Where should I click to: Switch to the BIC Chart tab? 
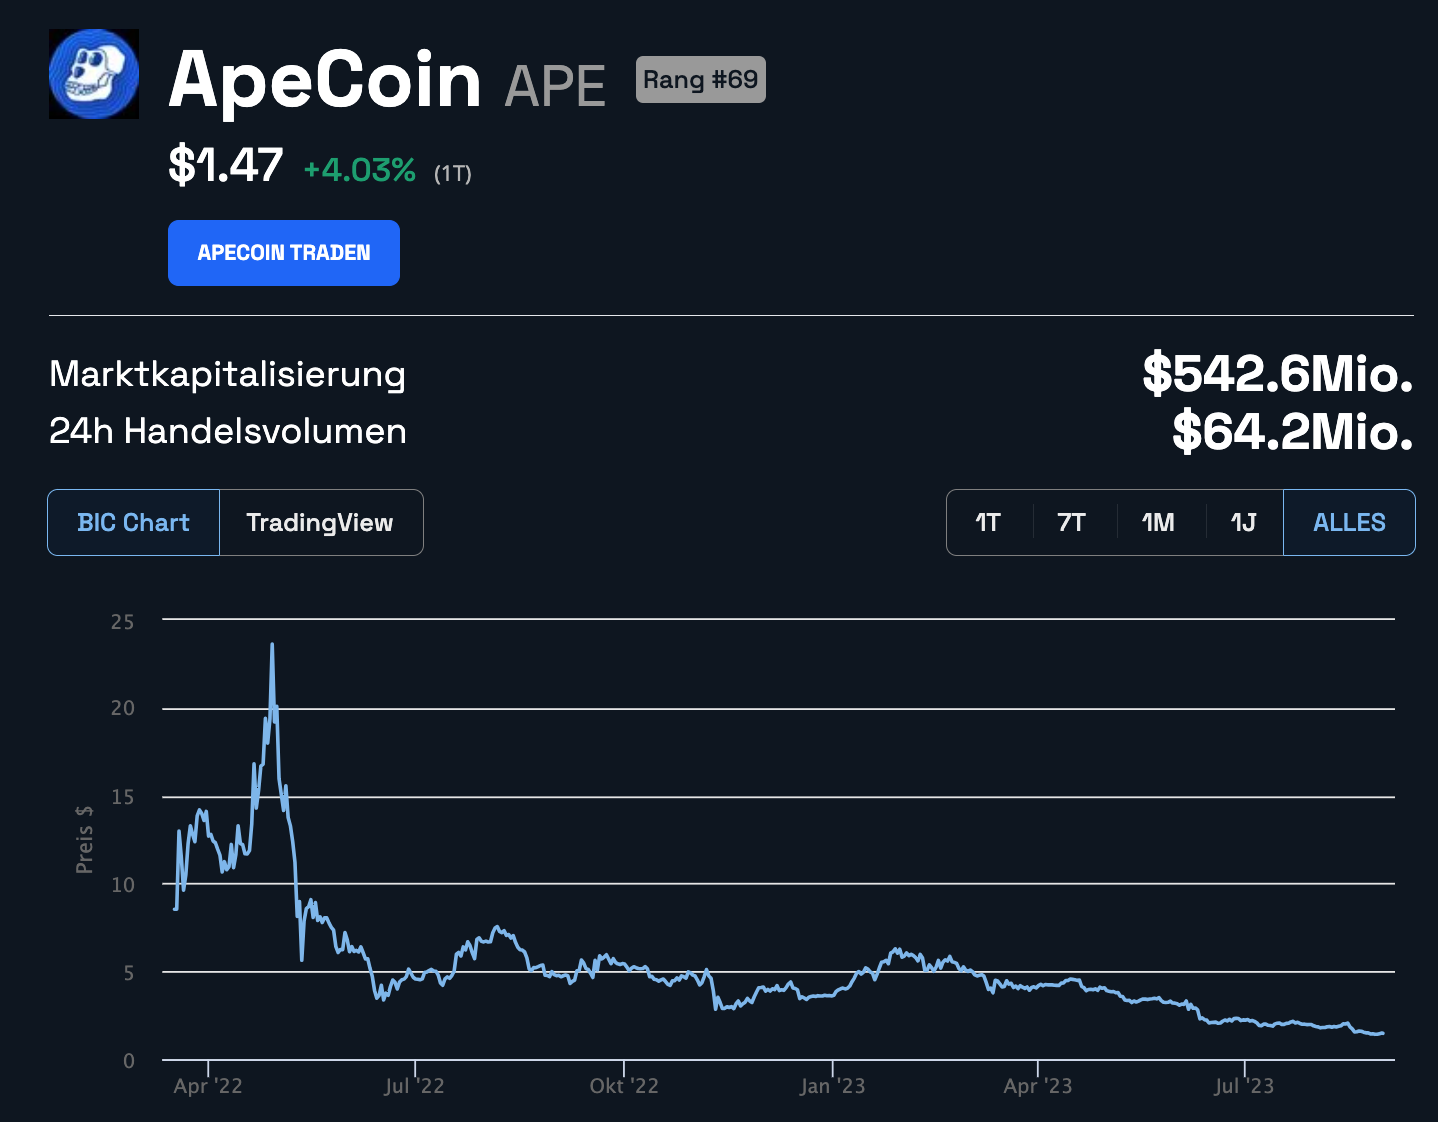[133, 523]
